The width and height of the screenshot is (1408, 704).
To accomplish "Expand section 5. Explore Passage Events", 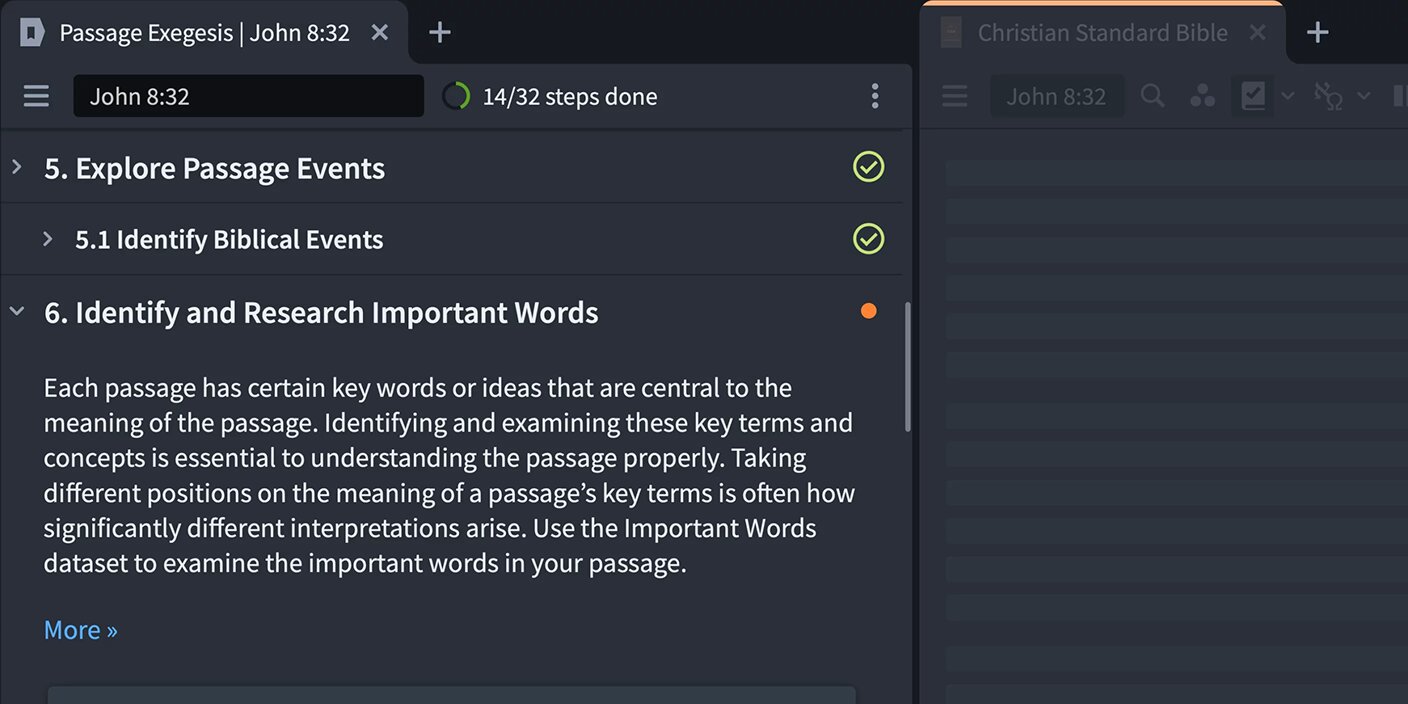I will pyautogui.click(x=17, y=167).
